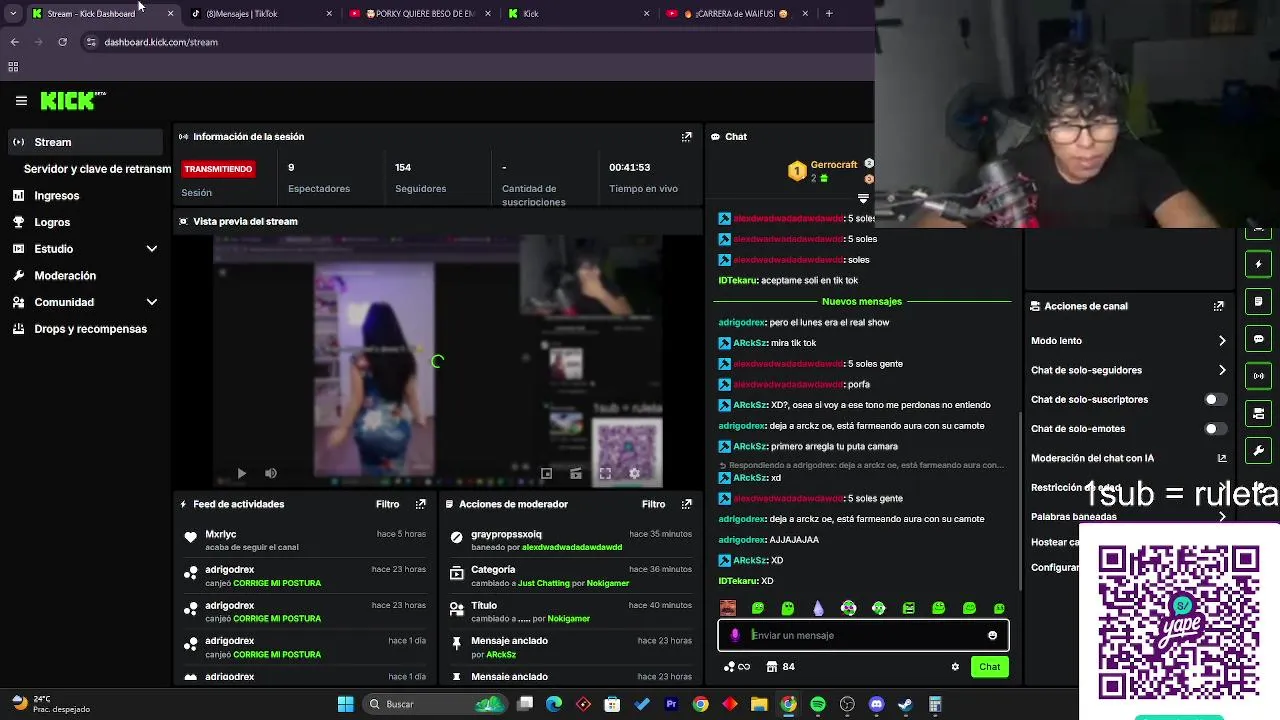
Task: Click the taskbar Buscar search box
Action: [x=434, y=704]
